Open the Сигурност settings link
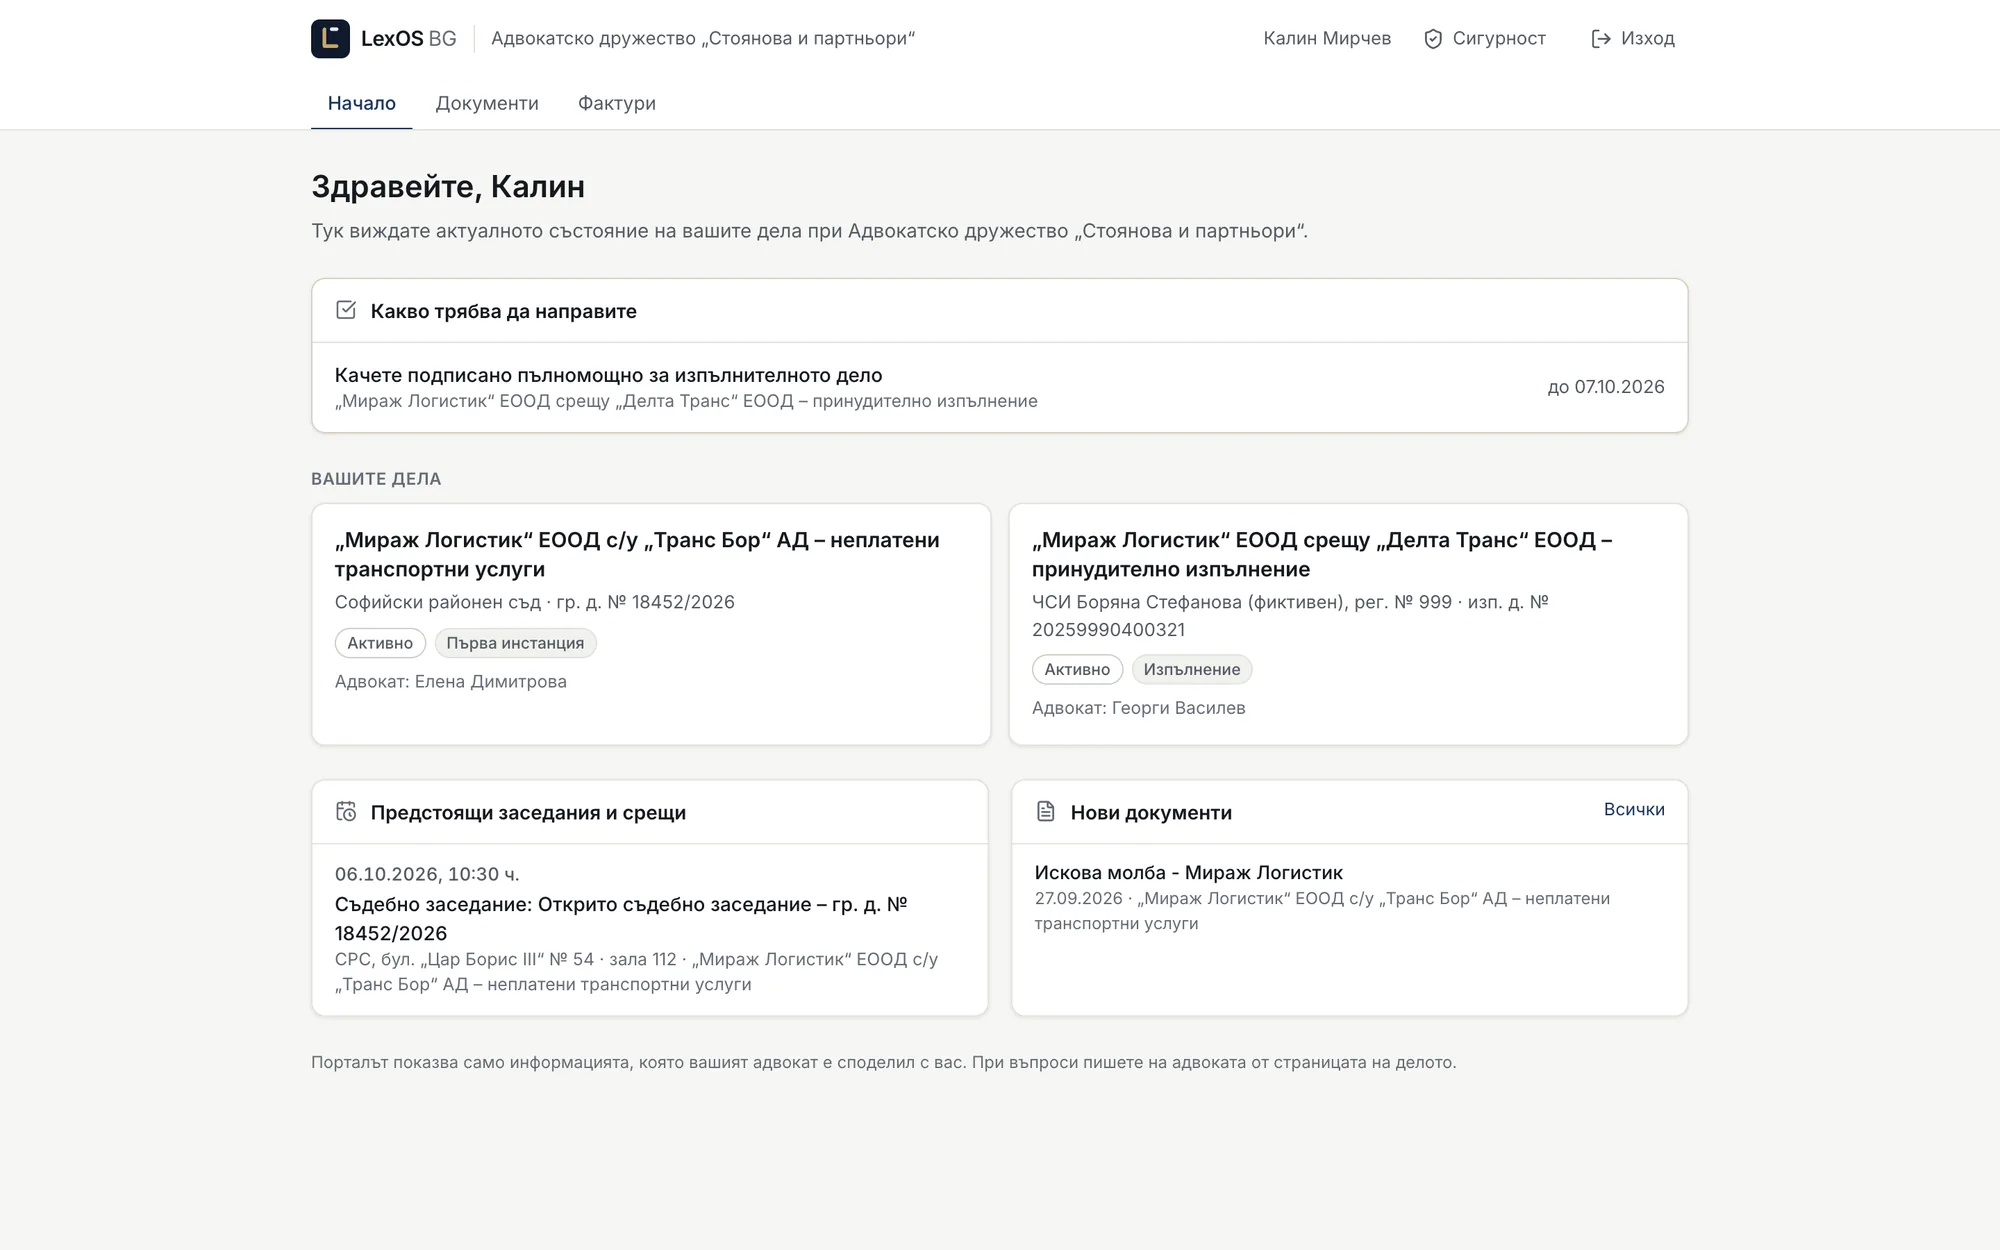Image resolution: width=2000 pixels, height=1250 pixels. [x=1485, y=39]
